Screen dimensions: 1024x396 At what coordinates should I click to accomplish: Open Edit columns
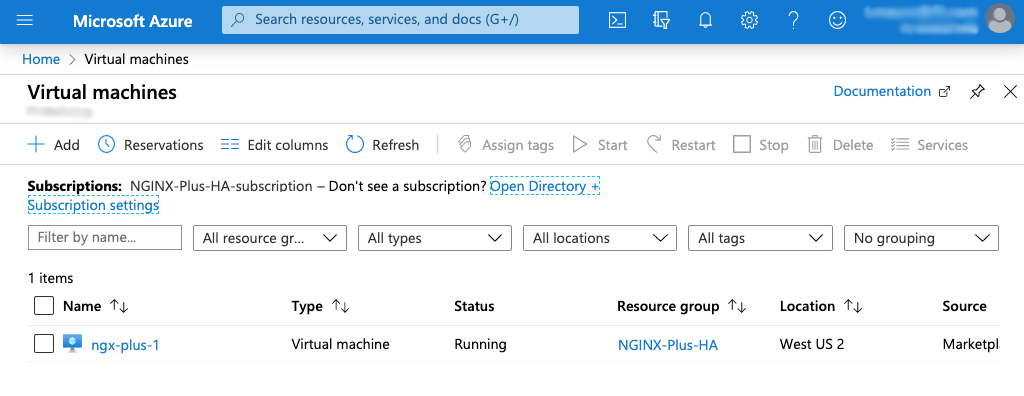[x=274, y=144]
